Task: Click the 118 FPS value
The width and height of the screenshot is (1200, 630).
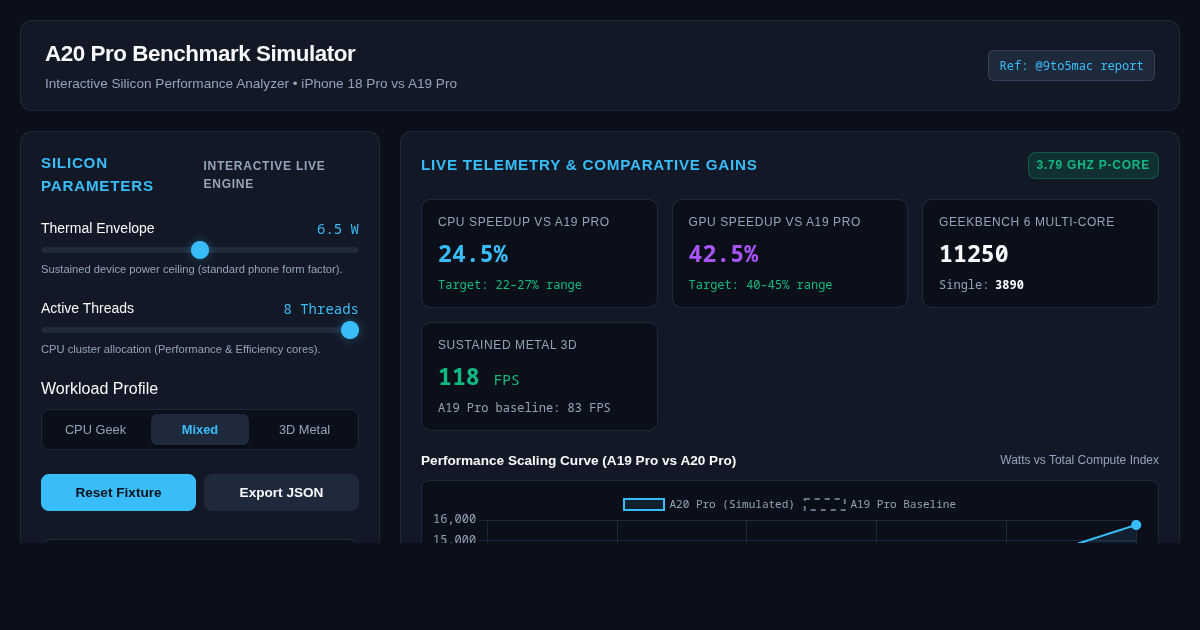Action: (x=479, y=378)
